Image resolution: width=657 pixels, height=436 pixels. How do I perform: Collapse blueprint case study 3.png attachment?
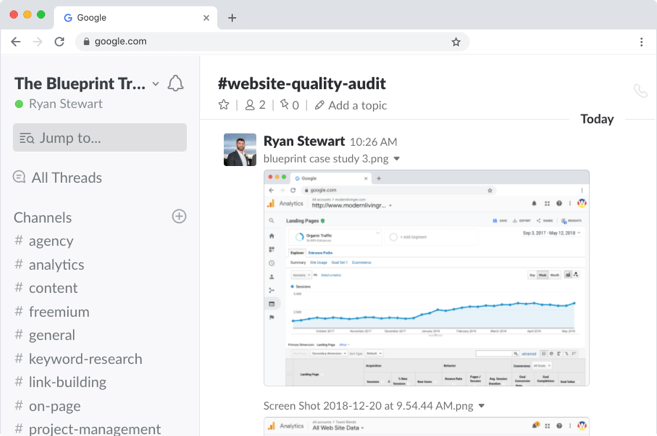pos(397,159)
